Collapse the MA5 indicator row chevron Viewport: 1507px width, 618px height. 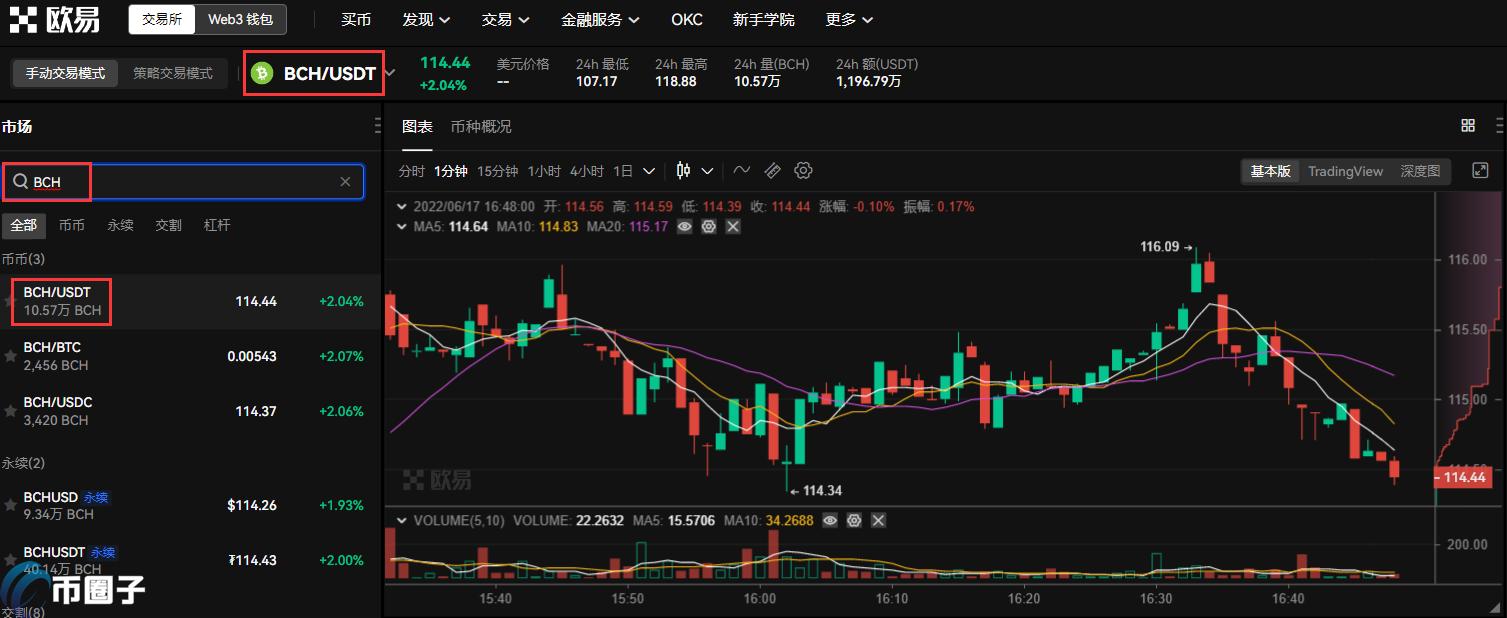point(403,227)
